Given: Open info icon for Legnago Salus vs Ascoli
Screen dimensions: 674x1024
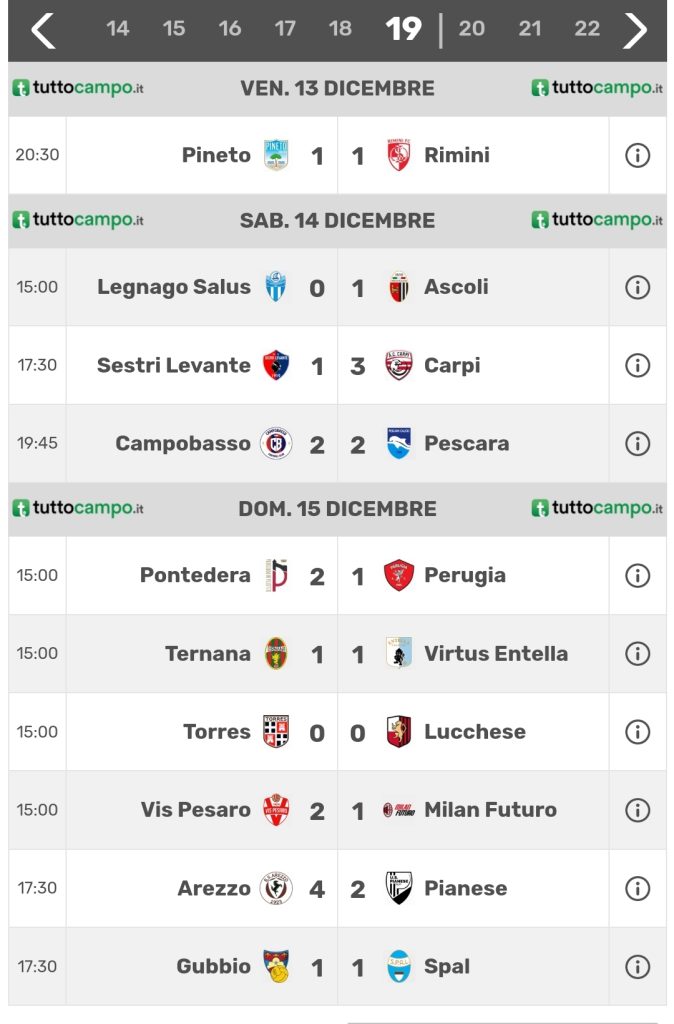Looking at the screenshot, I should (637, 287).
